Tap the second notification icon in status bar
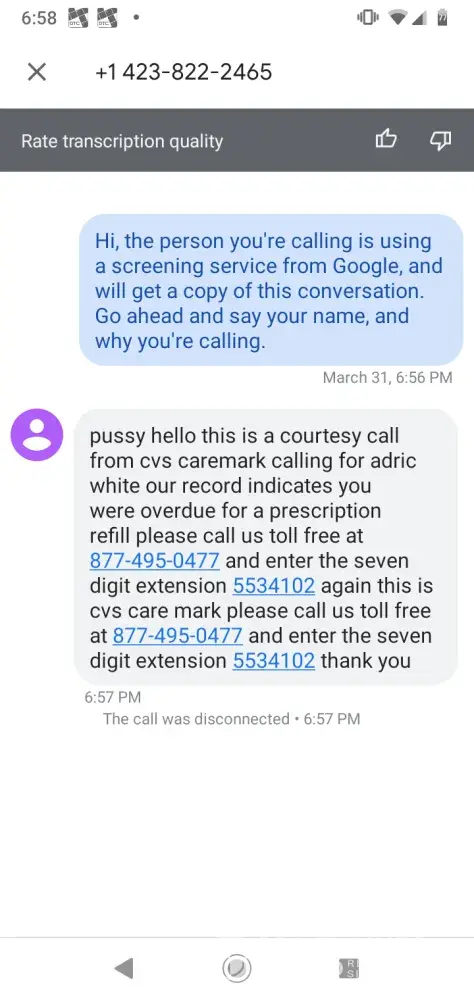 (106, 18)
